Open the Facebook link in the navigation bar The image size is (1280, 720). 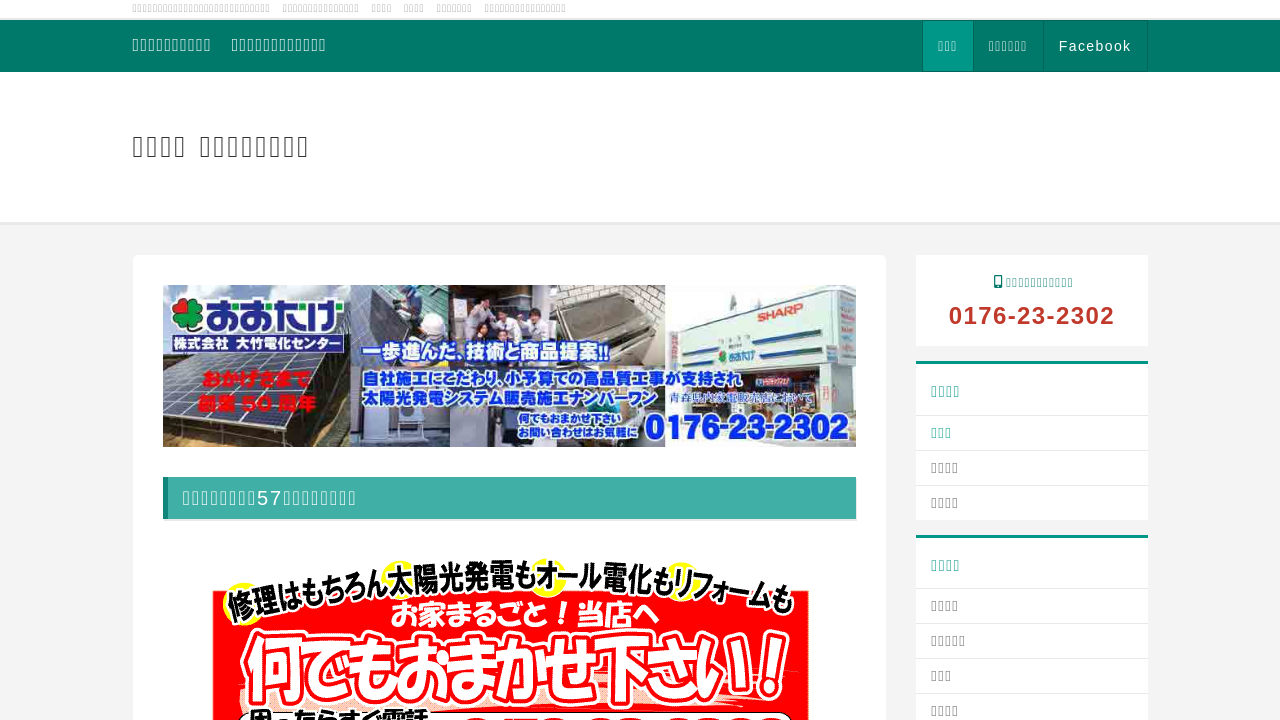(x=1095, y=46)
